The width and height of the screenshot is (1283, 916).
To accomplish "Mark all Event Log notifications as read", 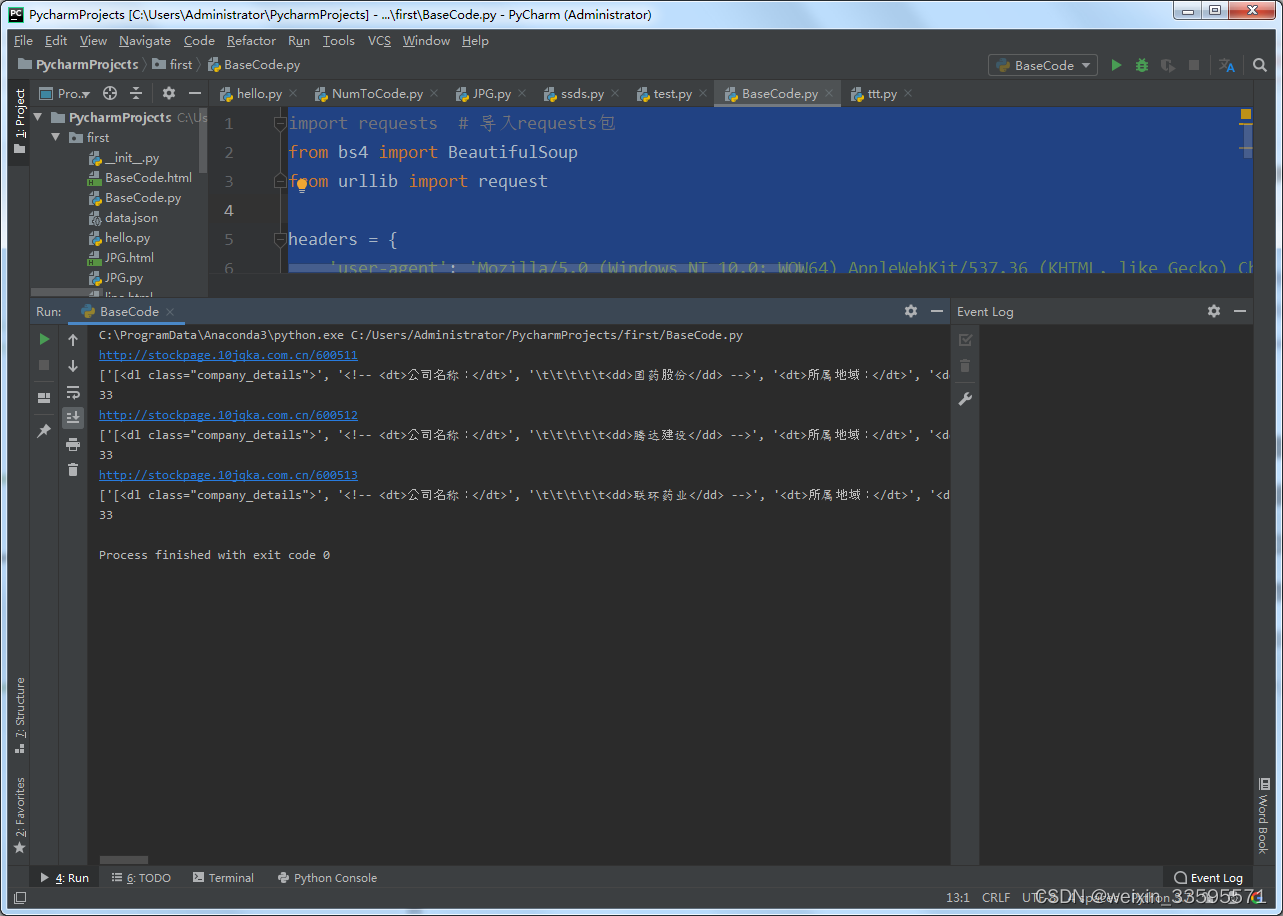I will tap(965, 340).
